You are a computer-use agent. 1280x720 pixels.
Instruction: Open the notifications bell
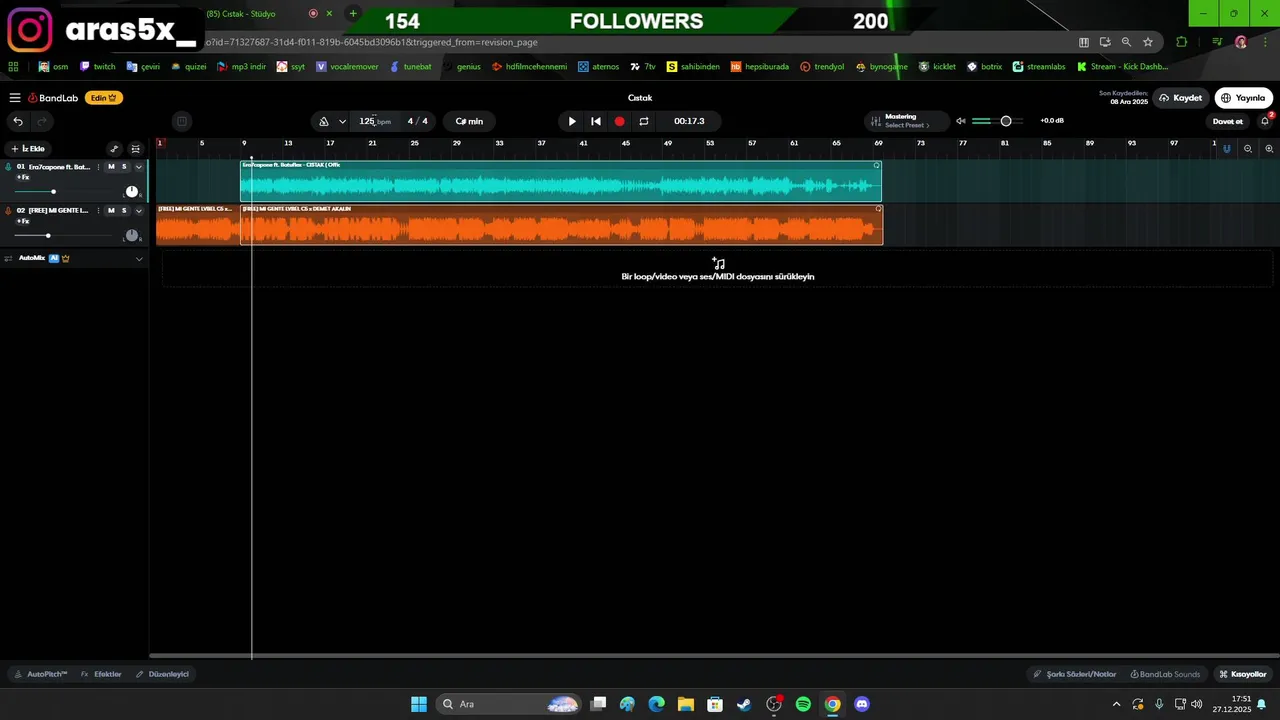[x=1265, y=121]
